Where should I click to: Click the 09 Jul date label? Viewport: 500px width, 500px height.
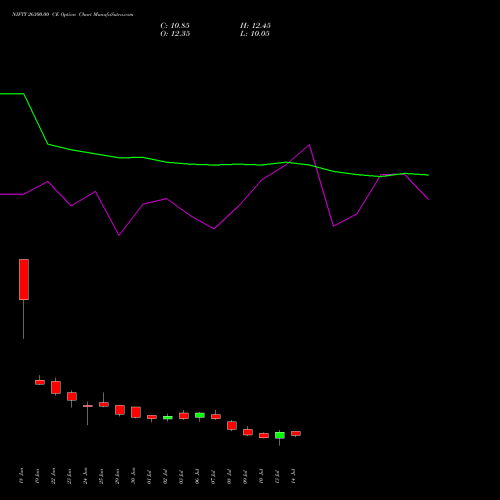(245, 477)
